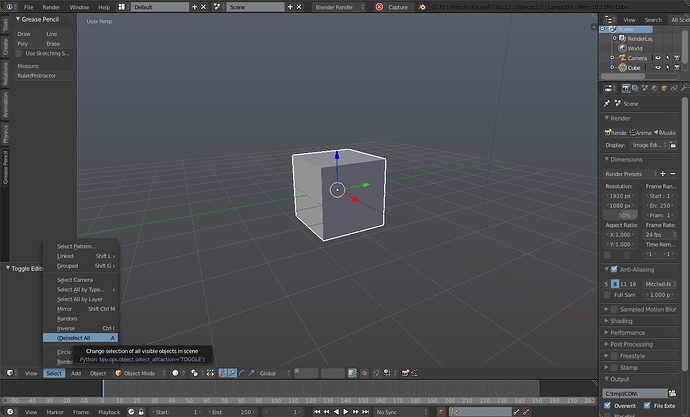Open the Image Editor display dropdown
The width and height of the screenshot is (690, 417).
[649, 145]
